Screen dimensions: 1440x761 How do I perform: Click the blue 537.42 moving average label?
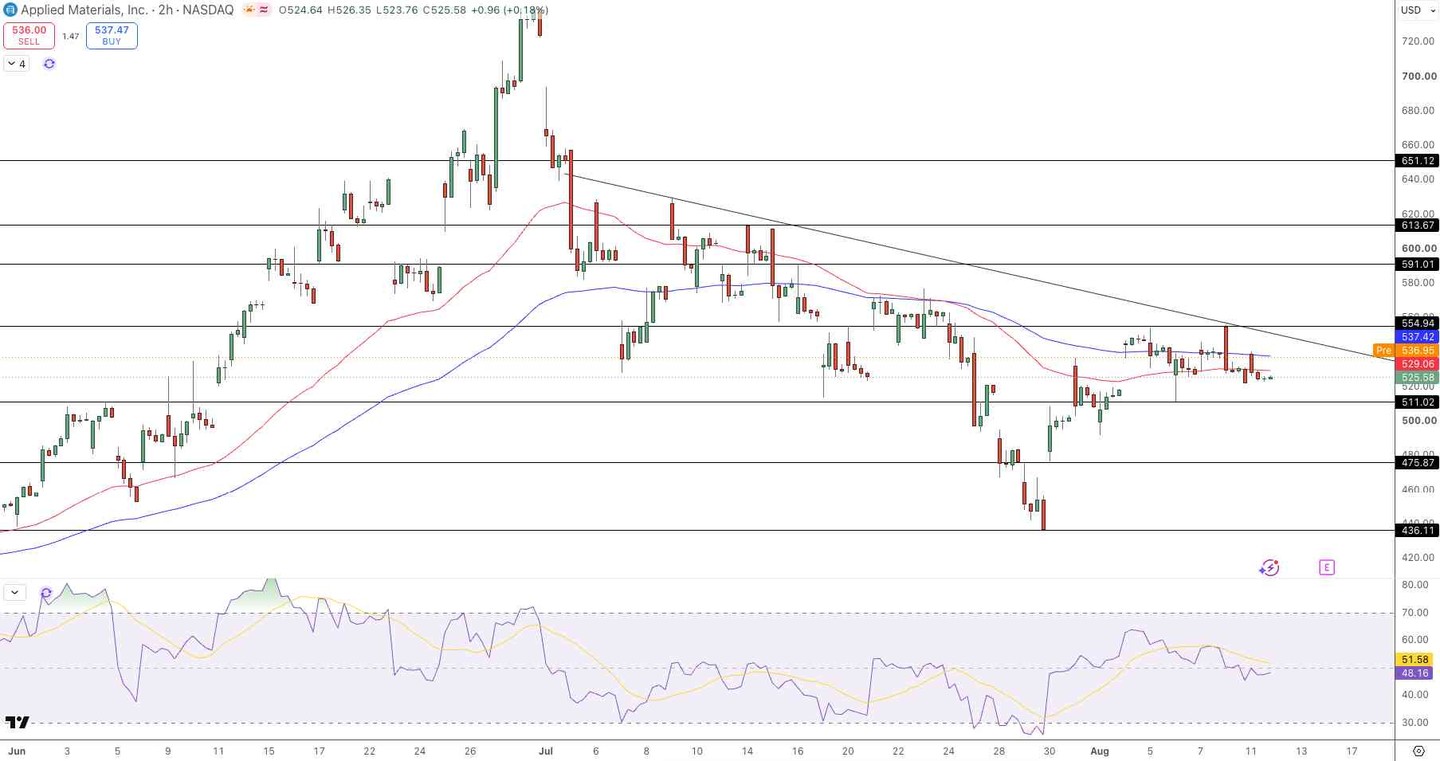pos(1418,337)
